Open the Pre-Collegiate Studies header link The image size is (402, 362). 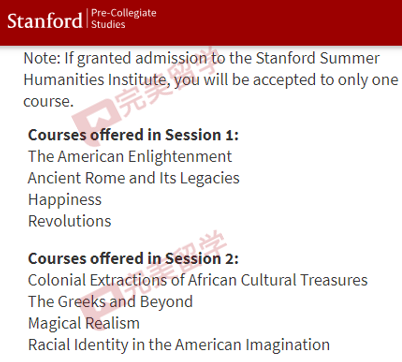point(124,18)
